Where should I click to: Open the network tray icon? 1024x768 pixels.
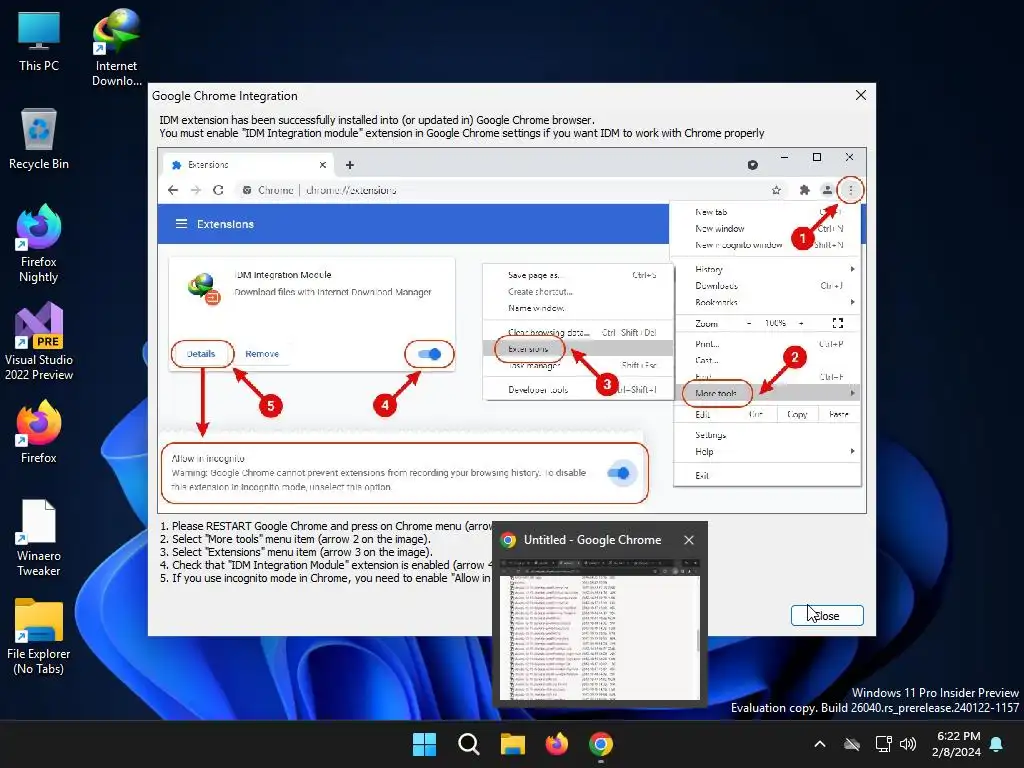pyautogui.click(x=883, y=744)
